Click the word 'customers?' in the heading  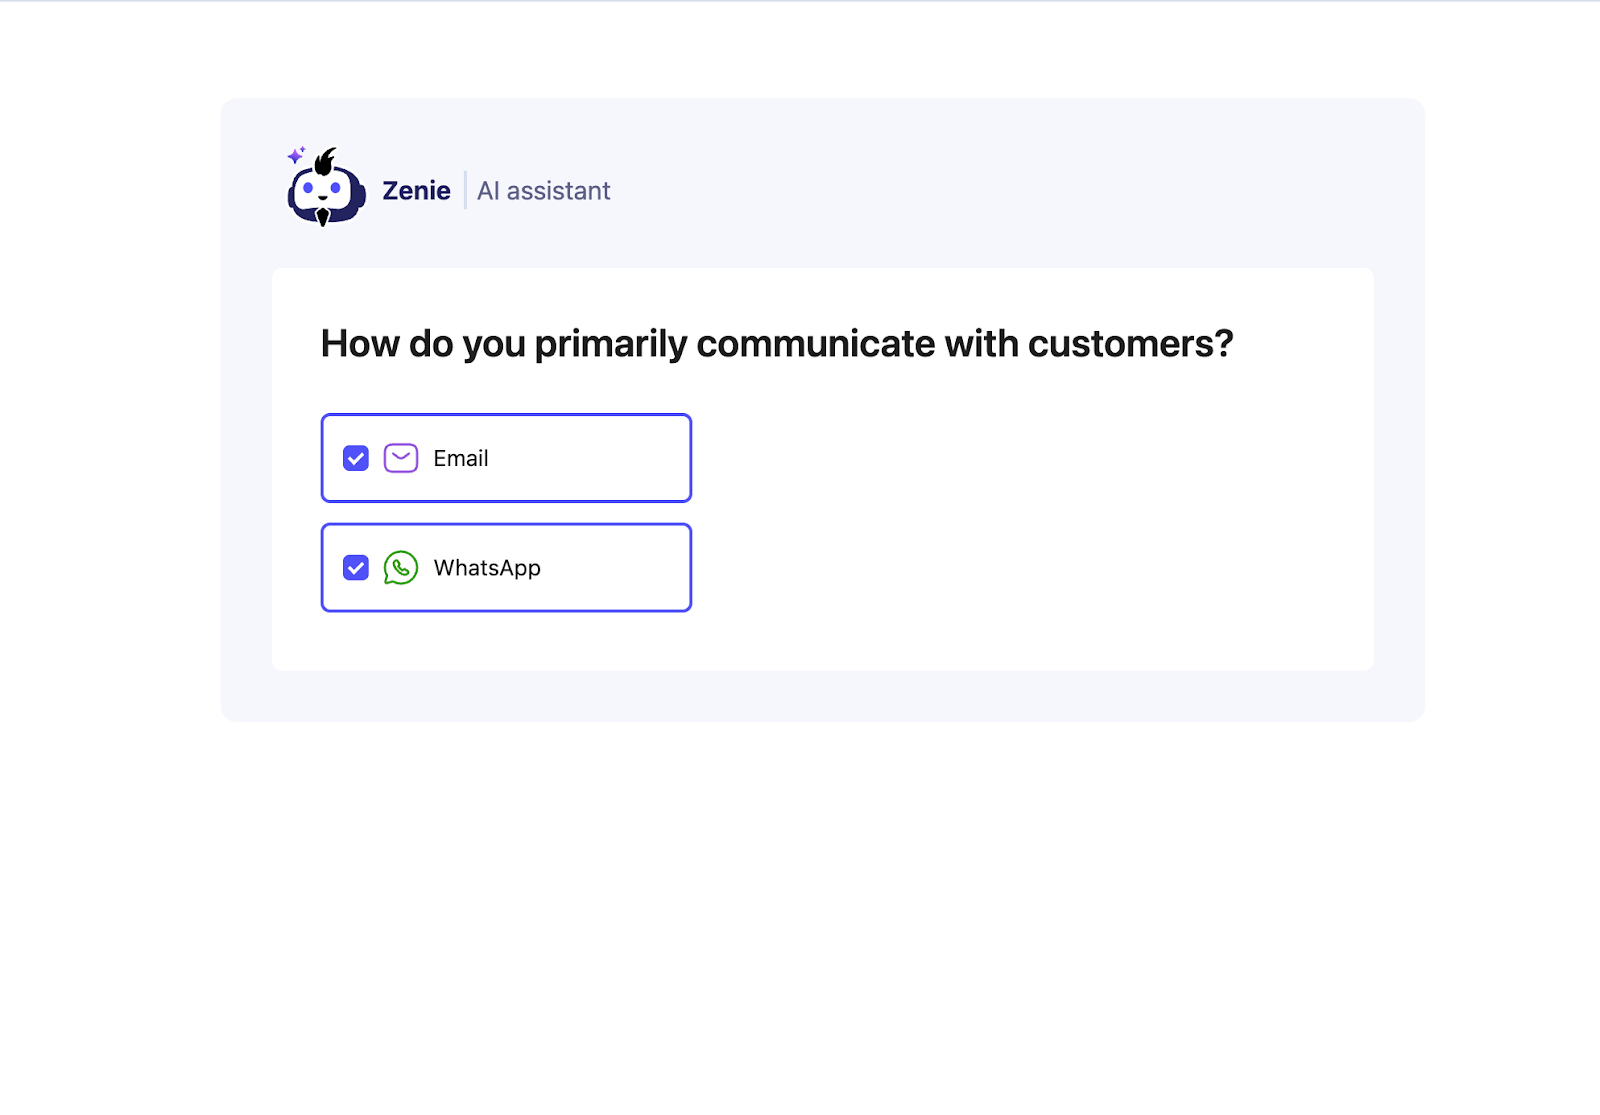[1131, 344]
